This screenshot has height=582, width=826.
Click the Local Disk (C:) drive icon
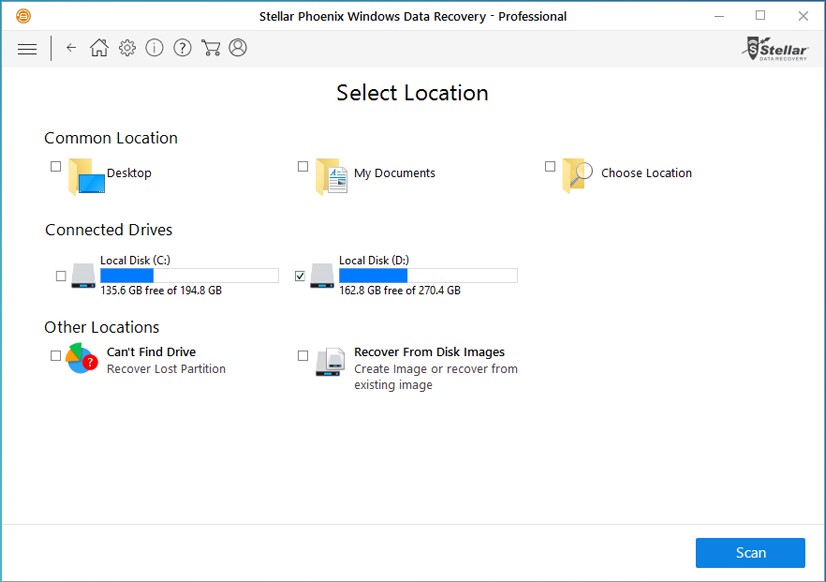point(83,275)
